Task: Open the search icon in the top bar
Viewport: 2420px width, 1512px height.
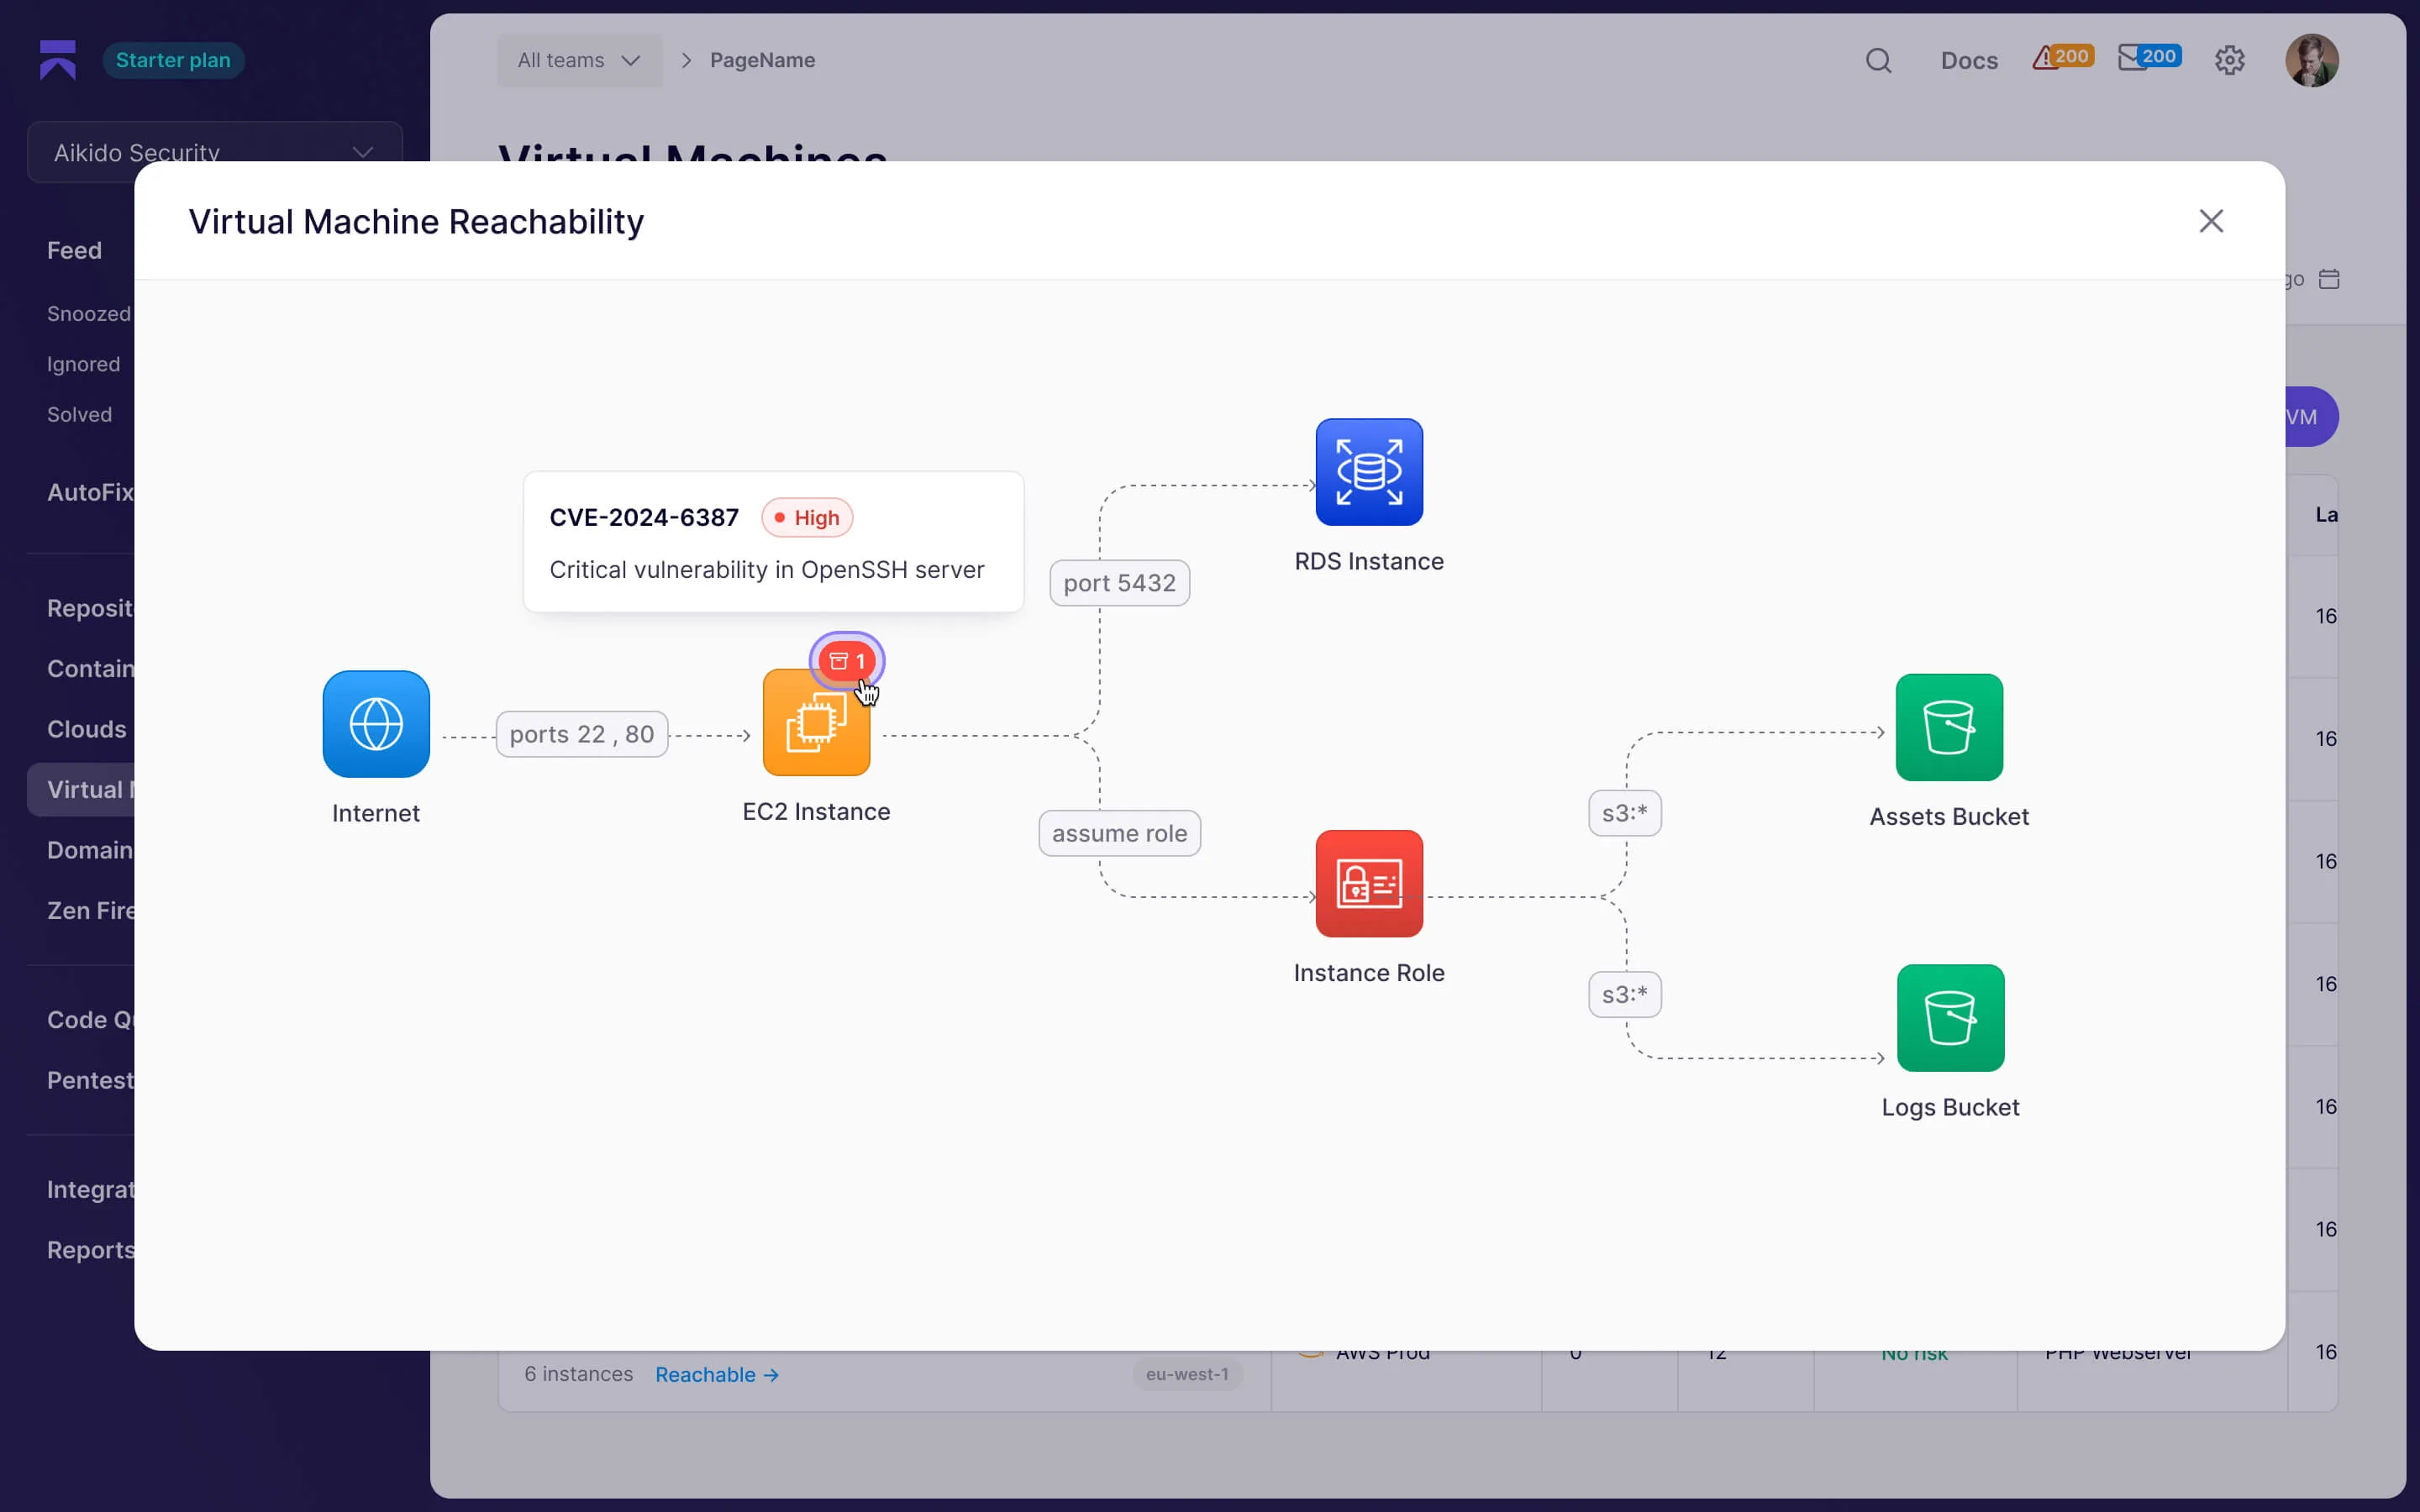Action: pyautogui.click(x=1878, y=60)
